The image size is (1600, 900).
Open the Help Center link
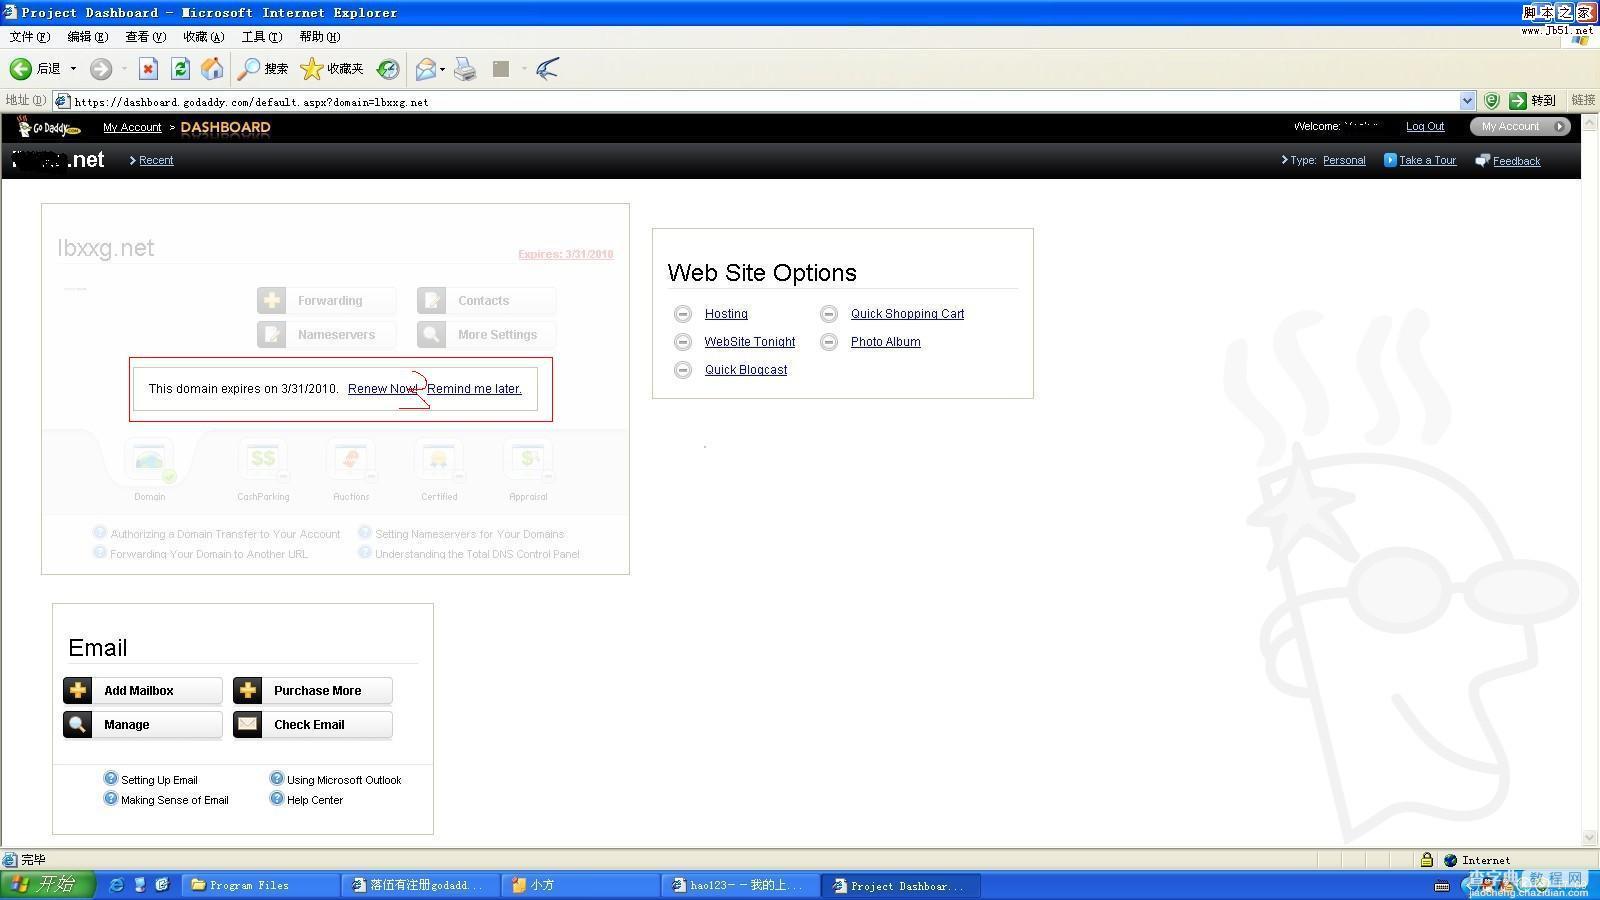click(x=315, y=800)
